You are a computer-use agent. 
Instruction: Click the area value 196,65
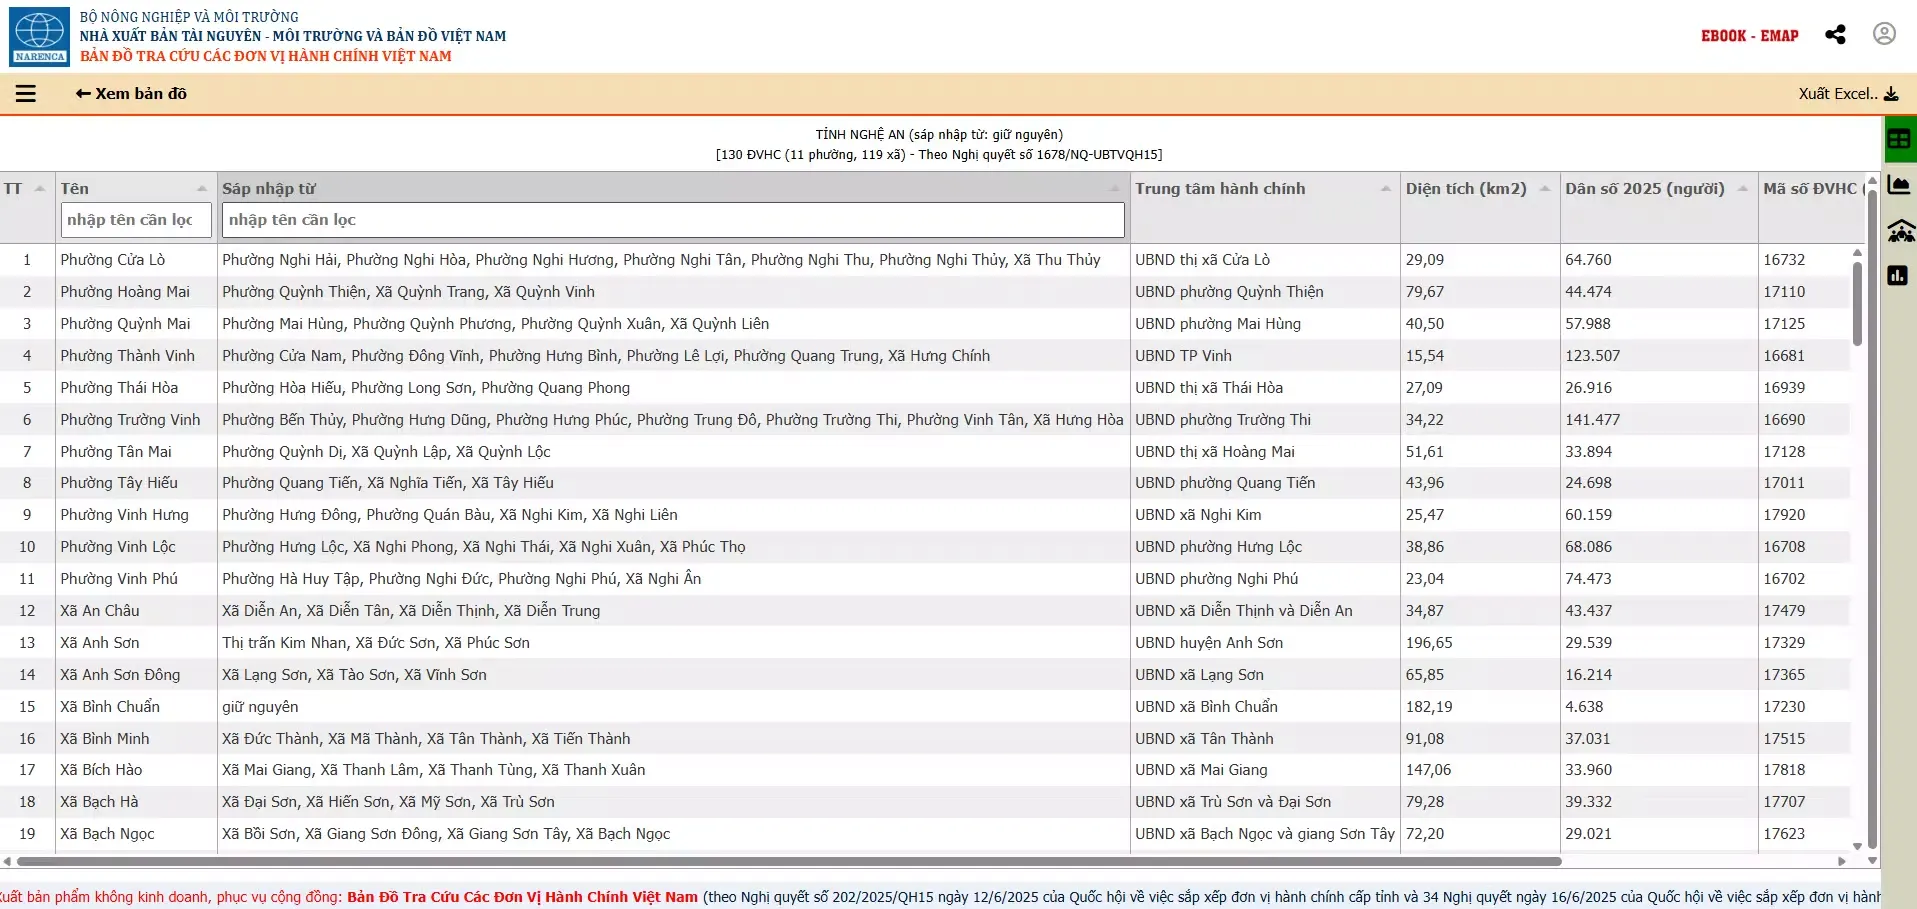pos(1429,643)
